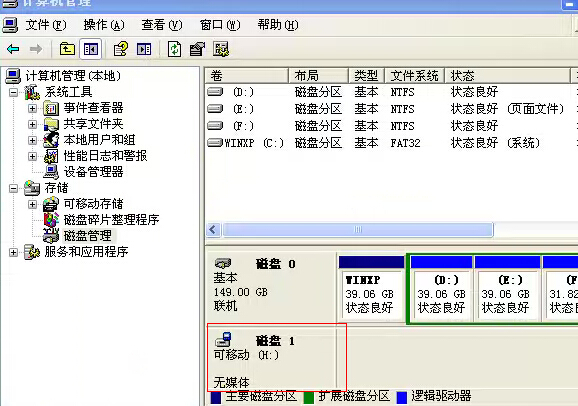Collapse the 存储 tree node
578x406 pixels.
13,188
